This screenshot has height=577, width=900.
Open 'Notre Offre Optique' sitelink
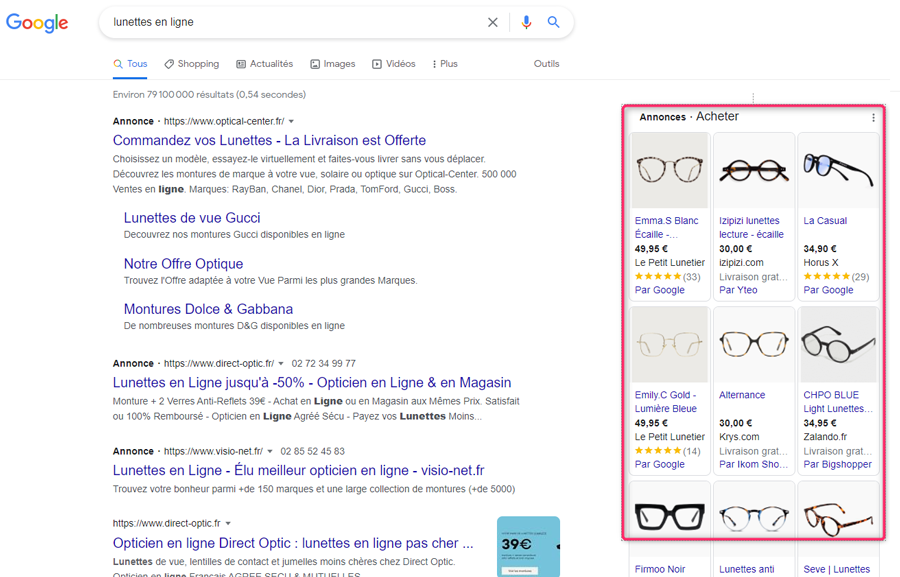pyautogui.click(x=184, y=264)
